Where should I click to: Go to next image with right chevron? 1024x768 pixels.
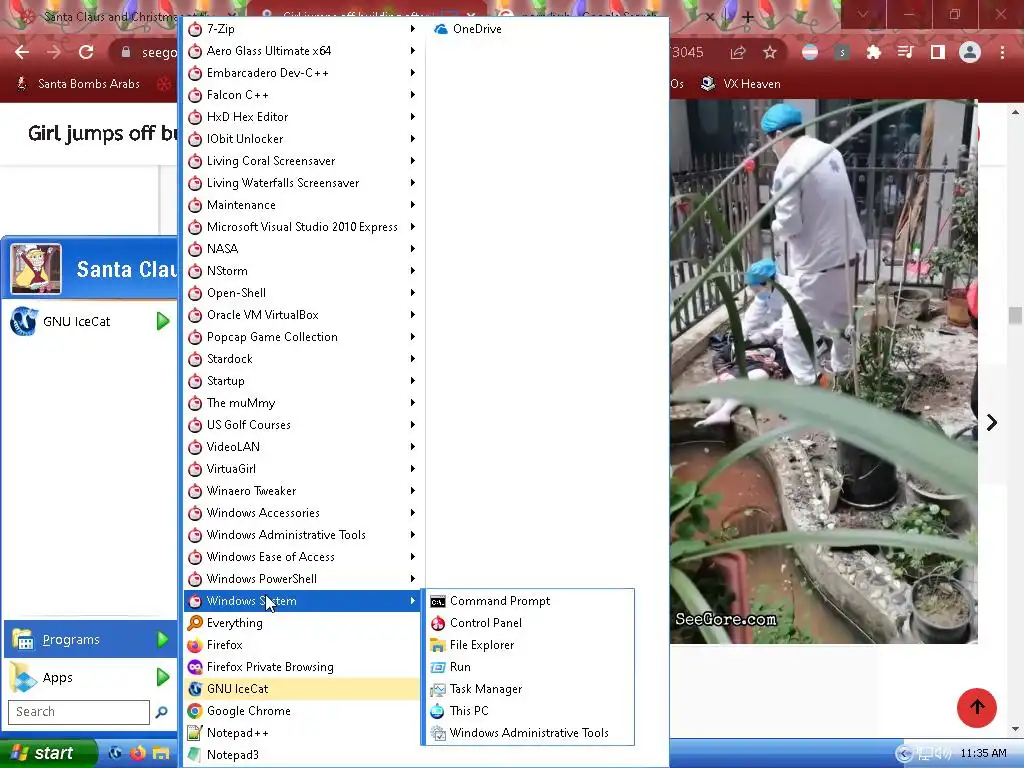(x=992, y=423)
